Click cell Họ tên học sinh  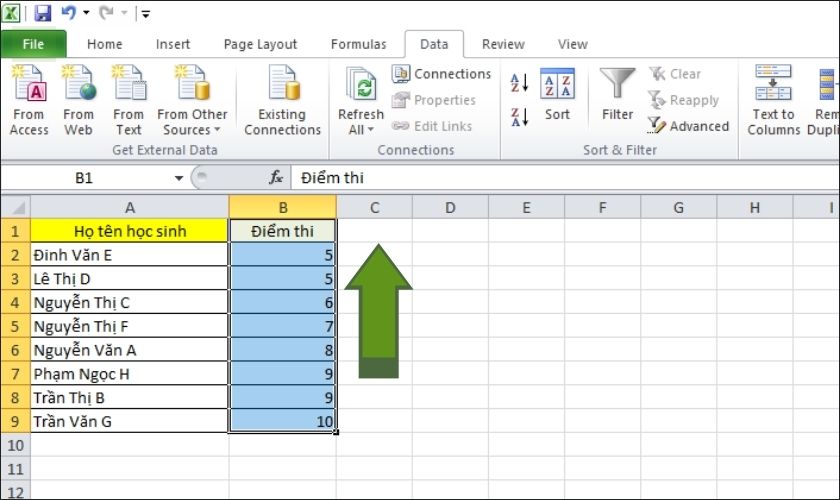(130, 231)
